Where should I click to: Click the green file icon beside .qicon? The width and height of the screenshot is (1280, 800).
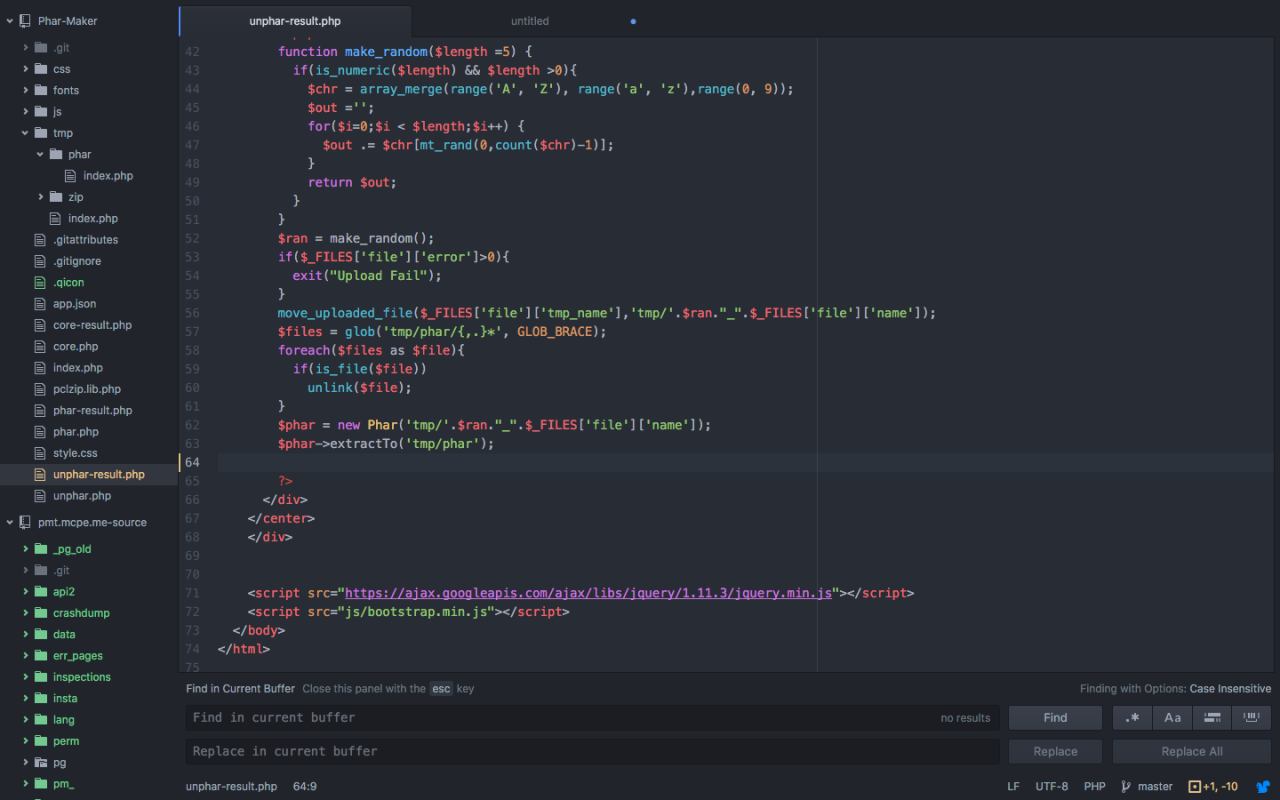[41, 282]
